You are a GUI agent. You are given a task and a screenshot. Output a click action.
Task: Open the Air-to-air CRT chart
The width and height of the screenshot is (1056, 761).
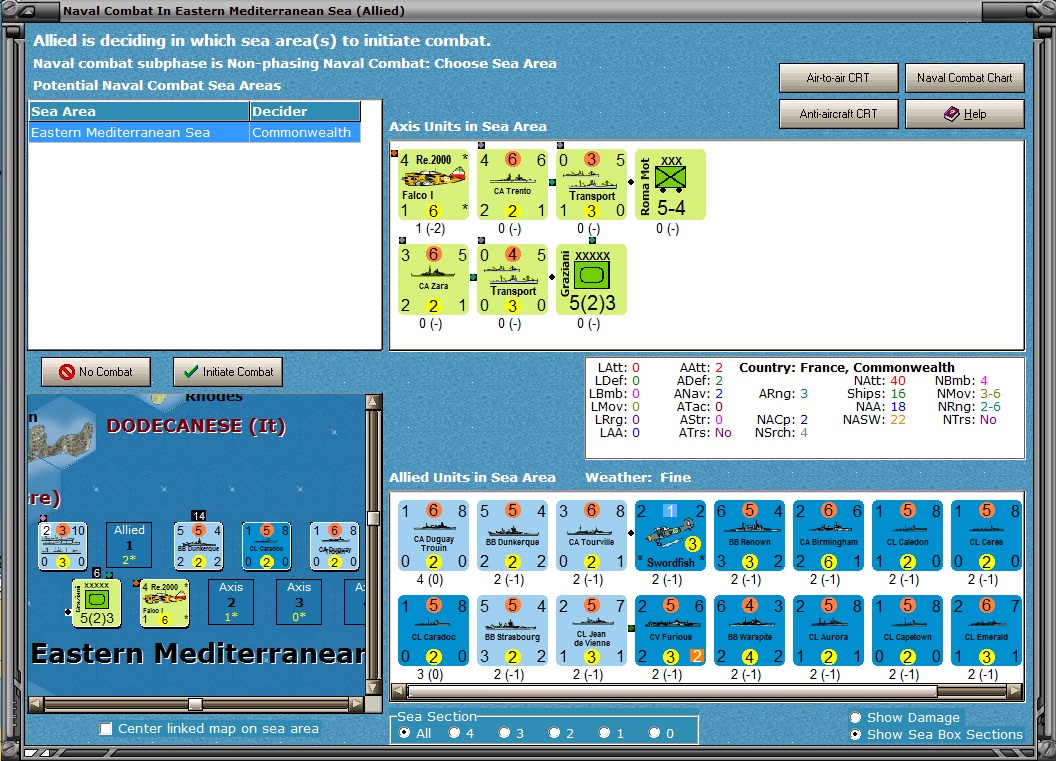tap(838, 77)
